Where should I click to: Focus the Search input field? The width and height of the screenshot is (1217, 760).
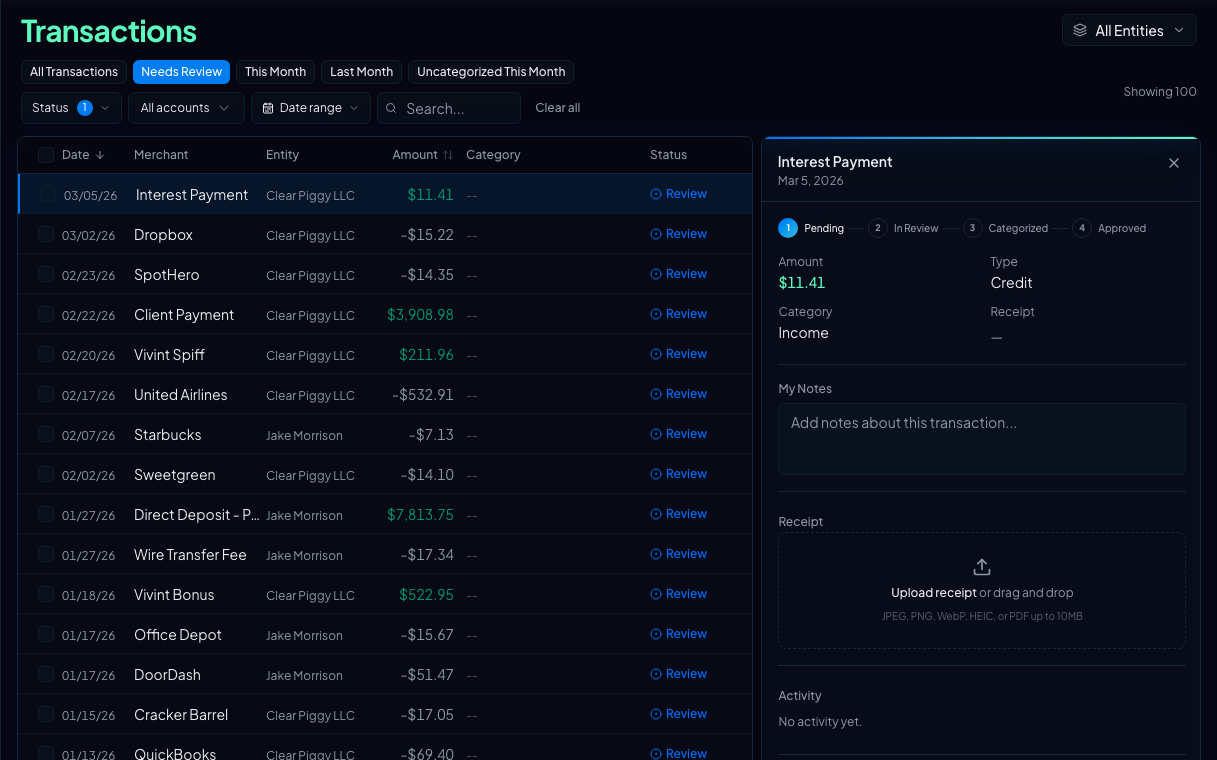449,108
